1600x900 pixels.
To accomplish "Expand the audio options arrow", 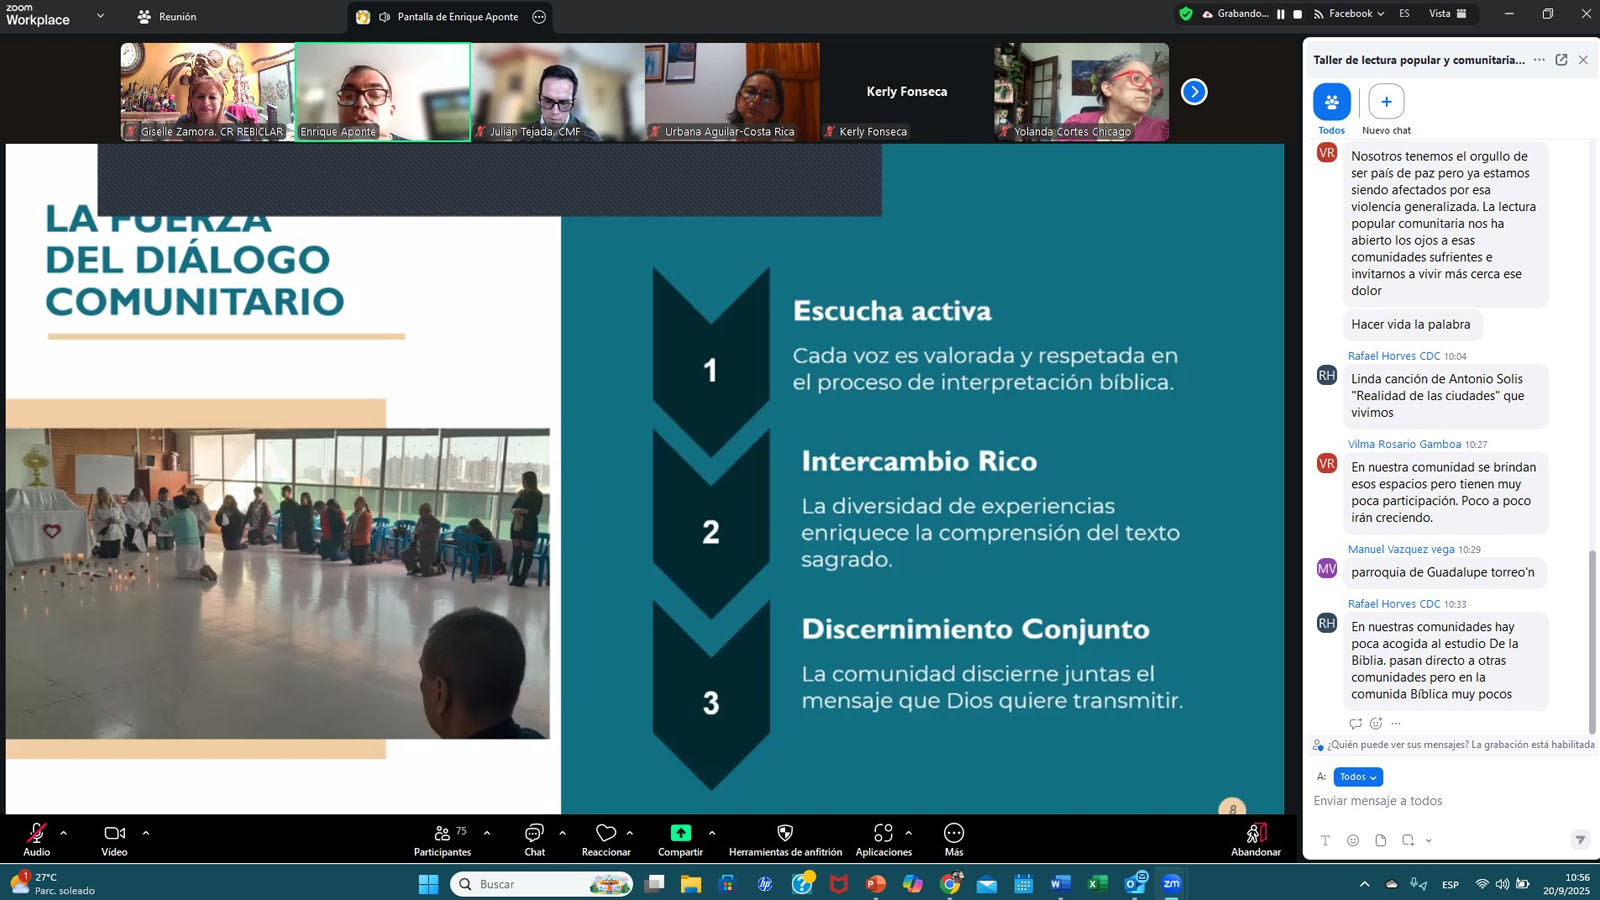I will pyautogui.click(x=64, y=833).
